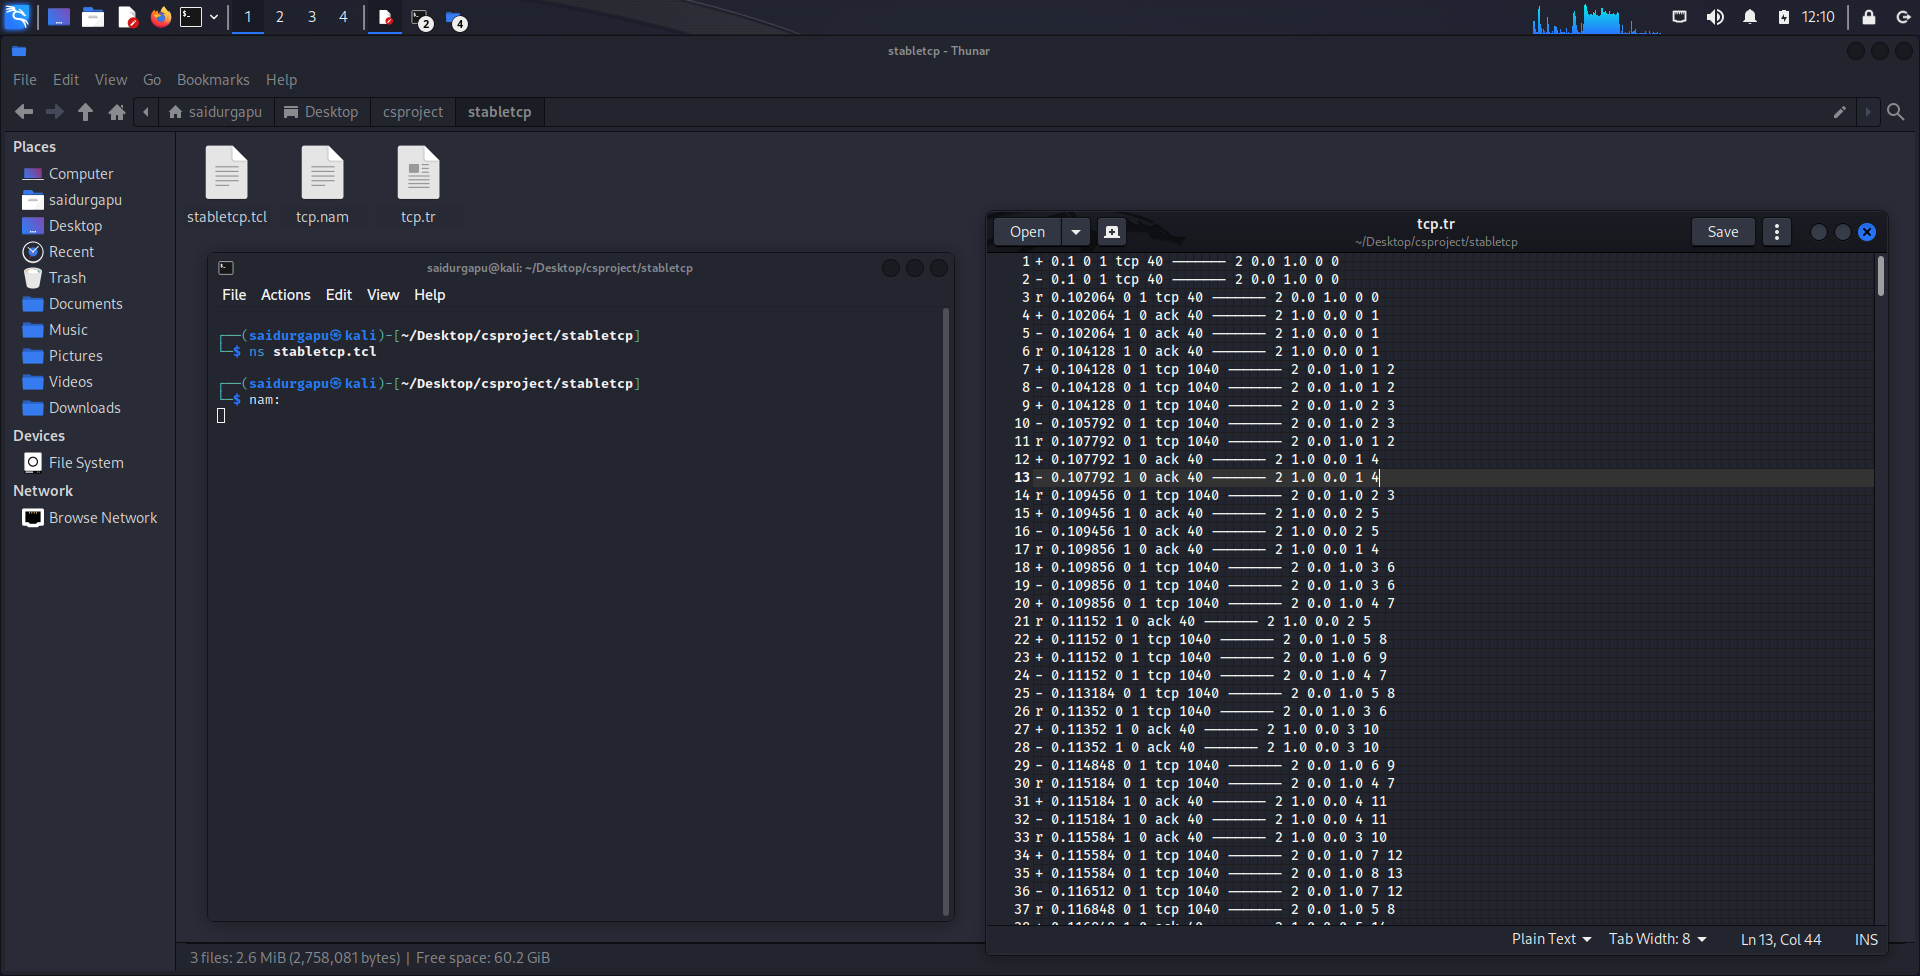Open the Bookmarks menu in Thunar
This screenshot has height=976, width=1920.
(213, 79)
